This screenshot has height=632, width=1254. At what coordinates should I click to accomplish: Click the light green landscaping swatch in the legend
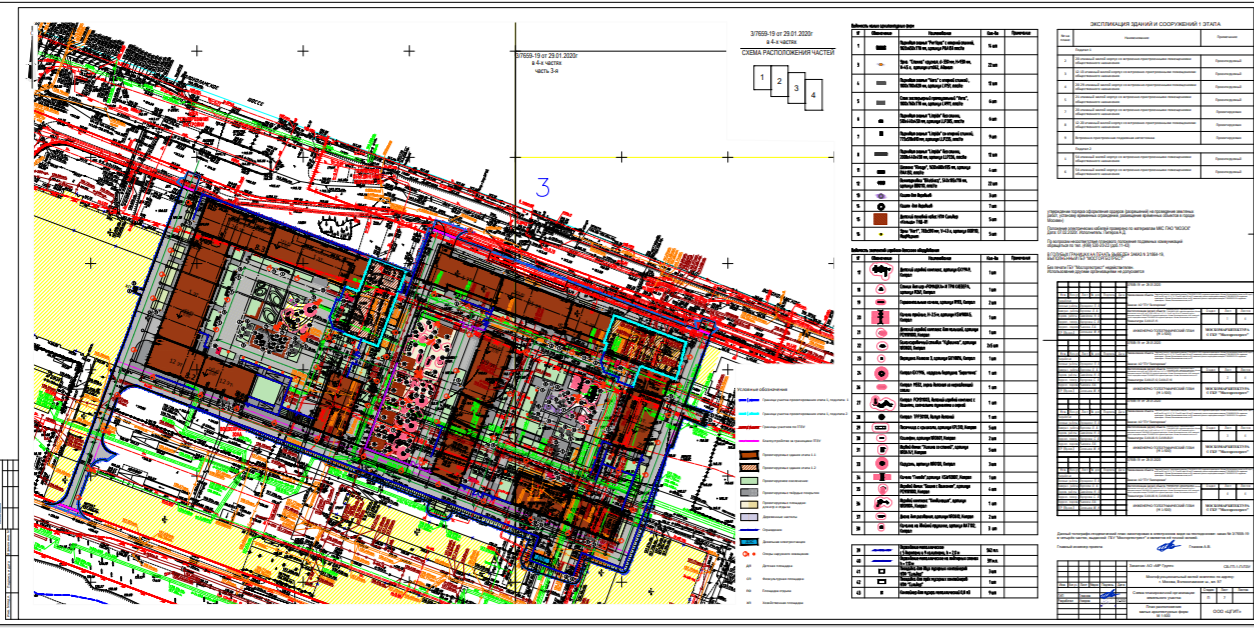[749, 481]
